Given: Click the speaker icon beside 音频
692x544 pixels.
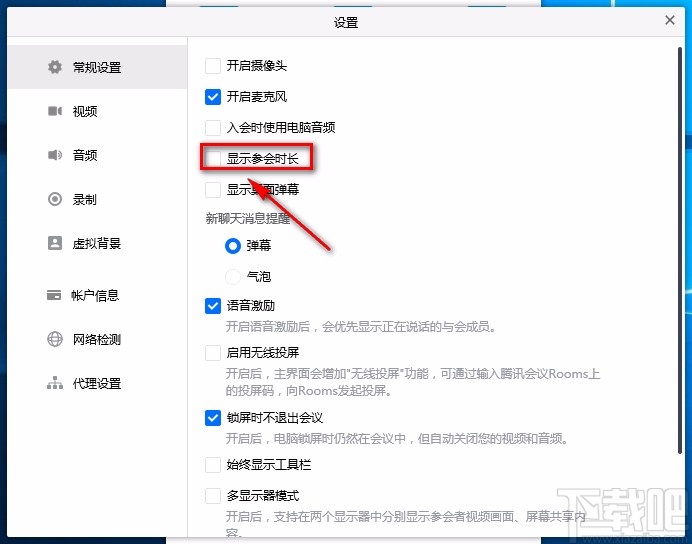Looking at the screenshot, I should click(x=55, y=155).
